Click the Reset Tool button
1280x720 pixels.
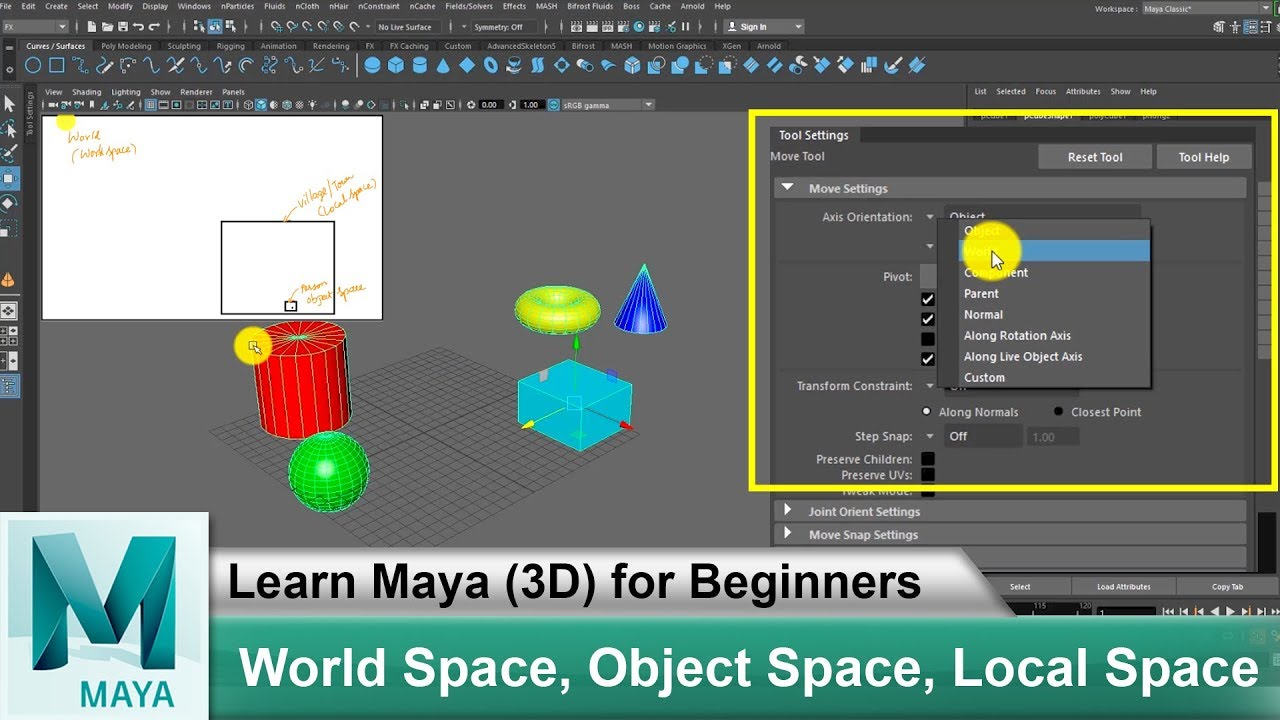(1095, 157)
